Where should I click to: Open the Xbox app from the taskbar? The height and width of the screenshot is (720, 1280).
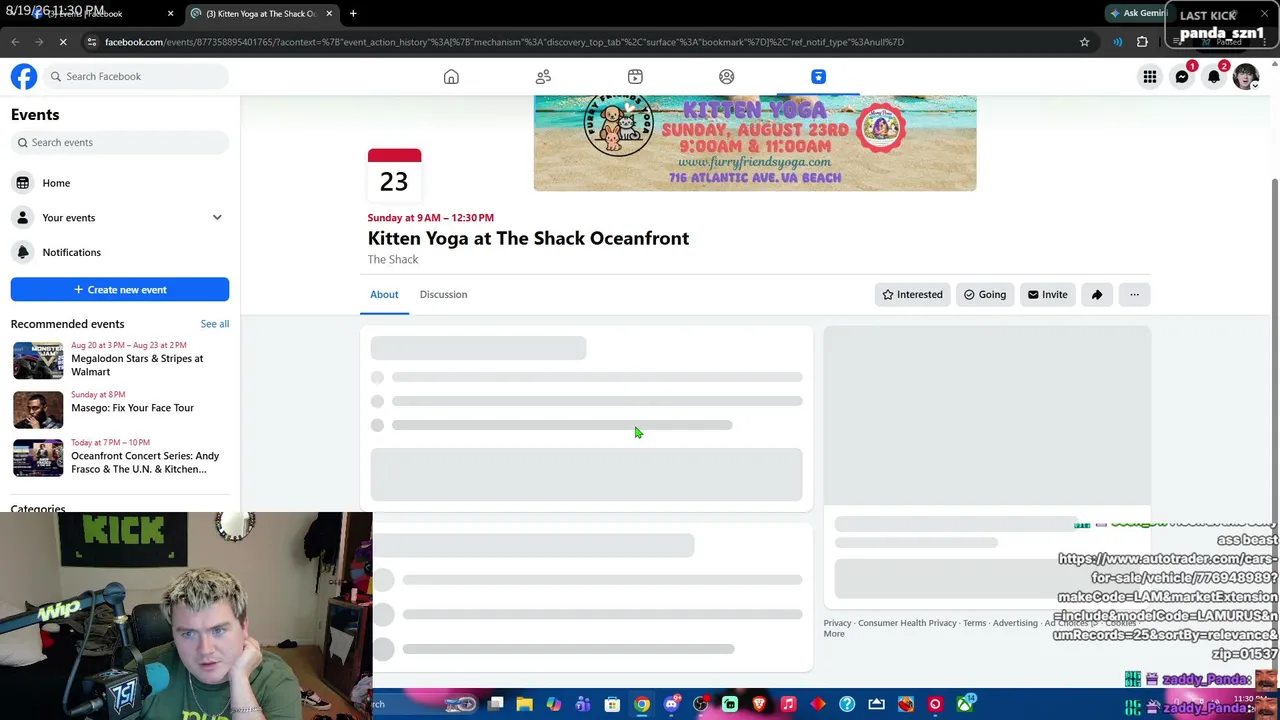click(x=964, y=704)
